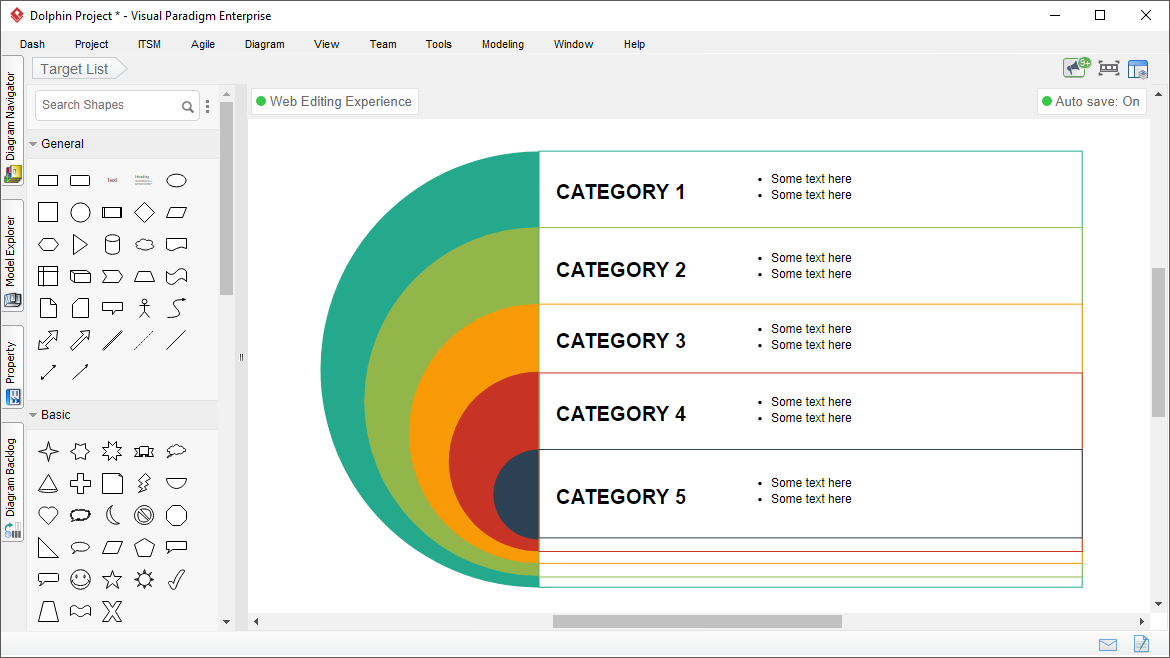Select the rectangle shape in General palette
Screen dimensions: 1170x658
(x=48, y=181)
